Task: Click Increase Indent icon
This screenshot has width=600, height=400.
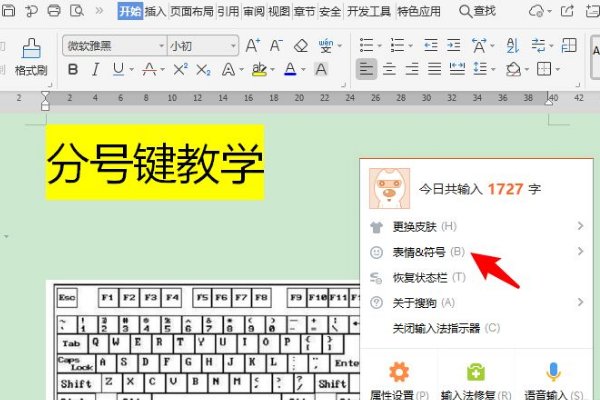Action: tap(453, 46)
